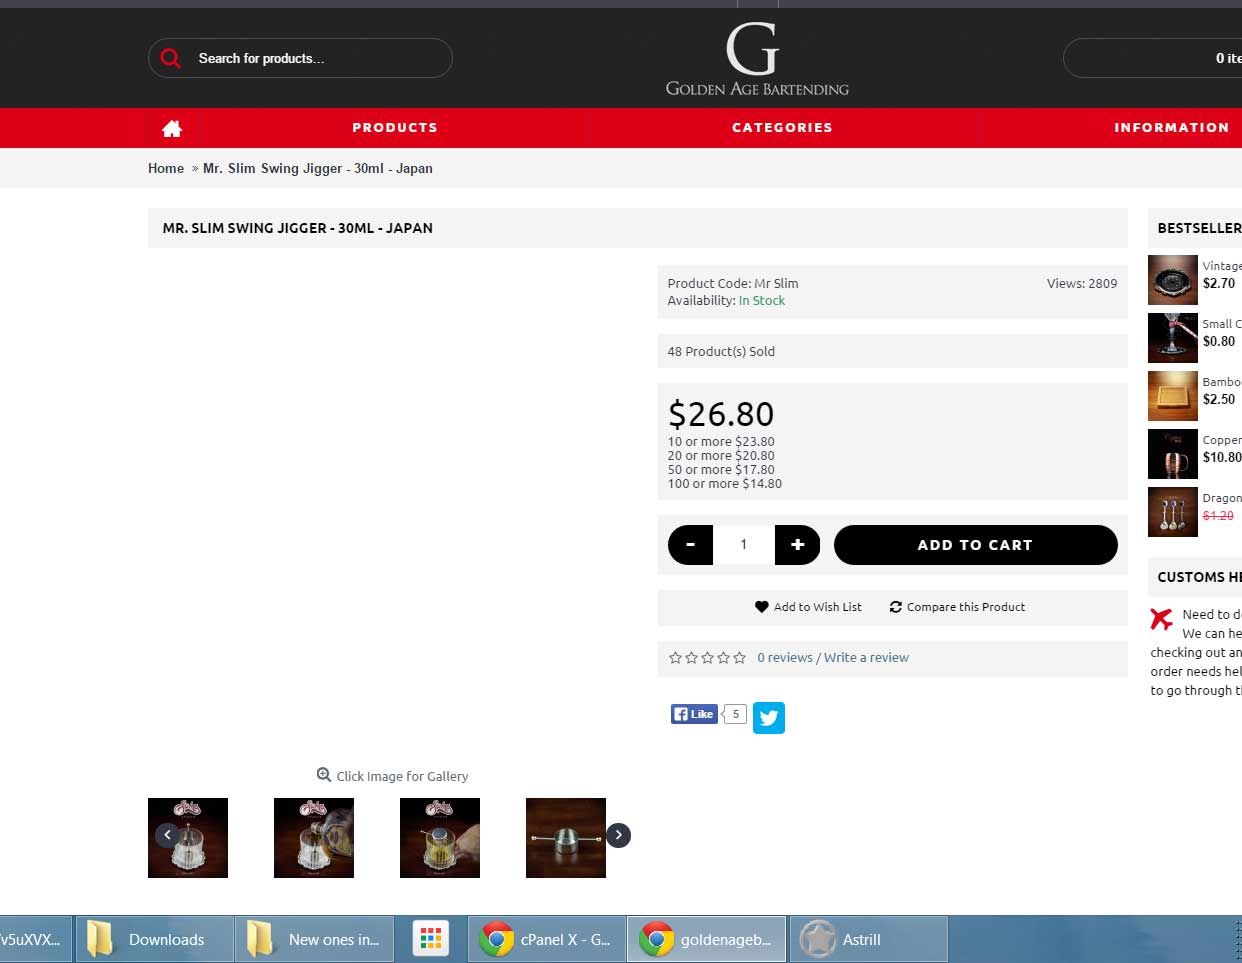Open Astrill from the taskbar
The height and width of the screenshot is (963, 1242).
tap(868, 939)
